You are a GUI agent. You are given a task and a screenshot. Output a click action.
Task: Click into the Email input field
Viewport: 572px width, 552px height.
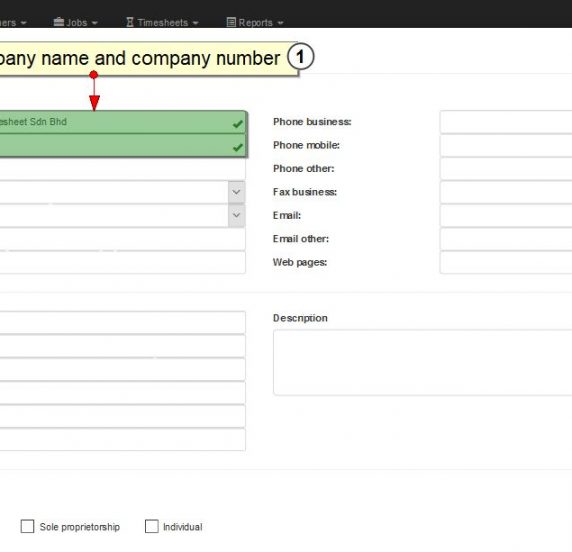point(506,215)
